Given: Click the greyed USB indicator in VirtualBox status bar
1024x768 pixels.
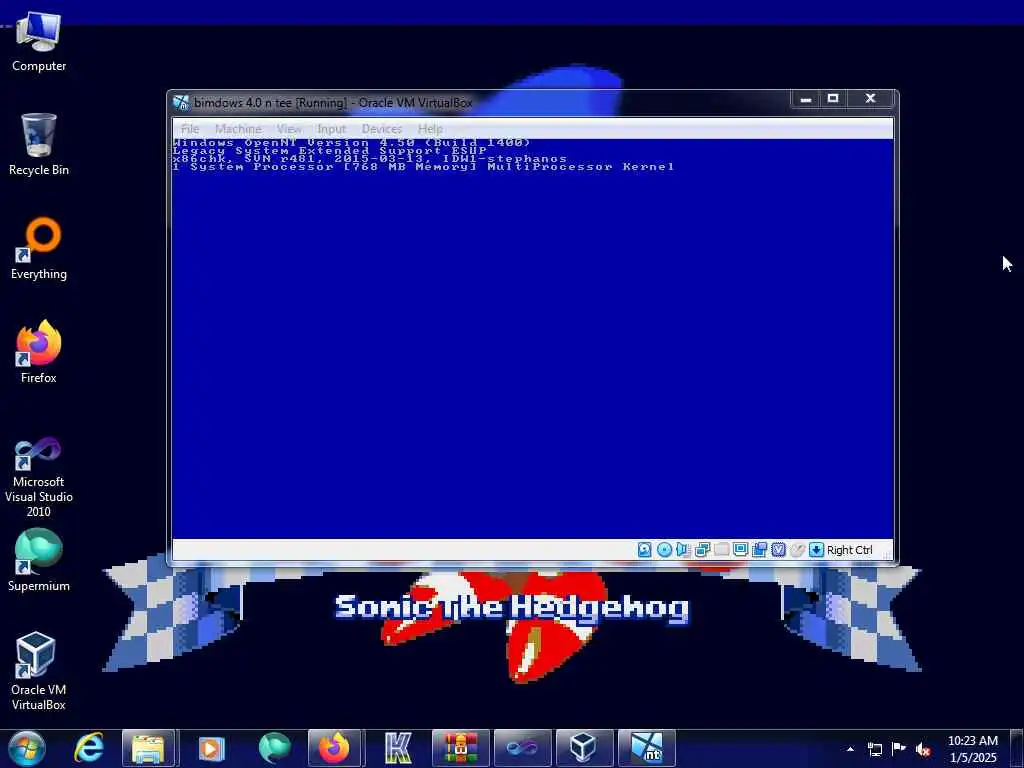Looking at the screenshot, I should pos(721,550).
